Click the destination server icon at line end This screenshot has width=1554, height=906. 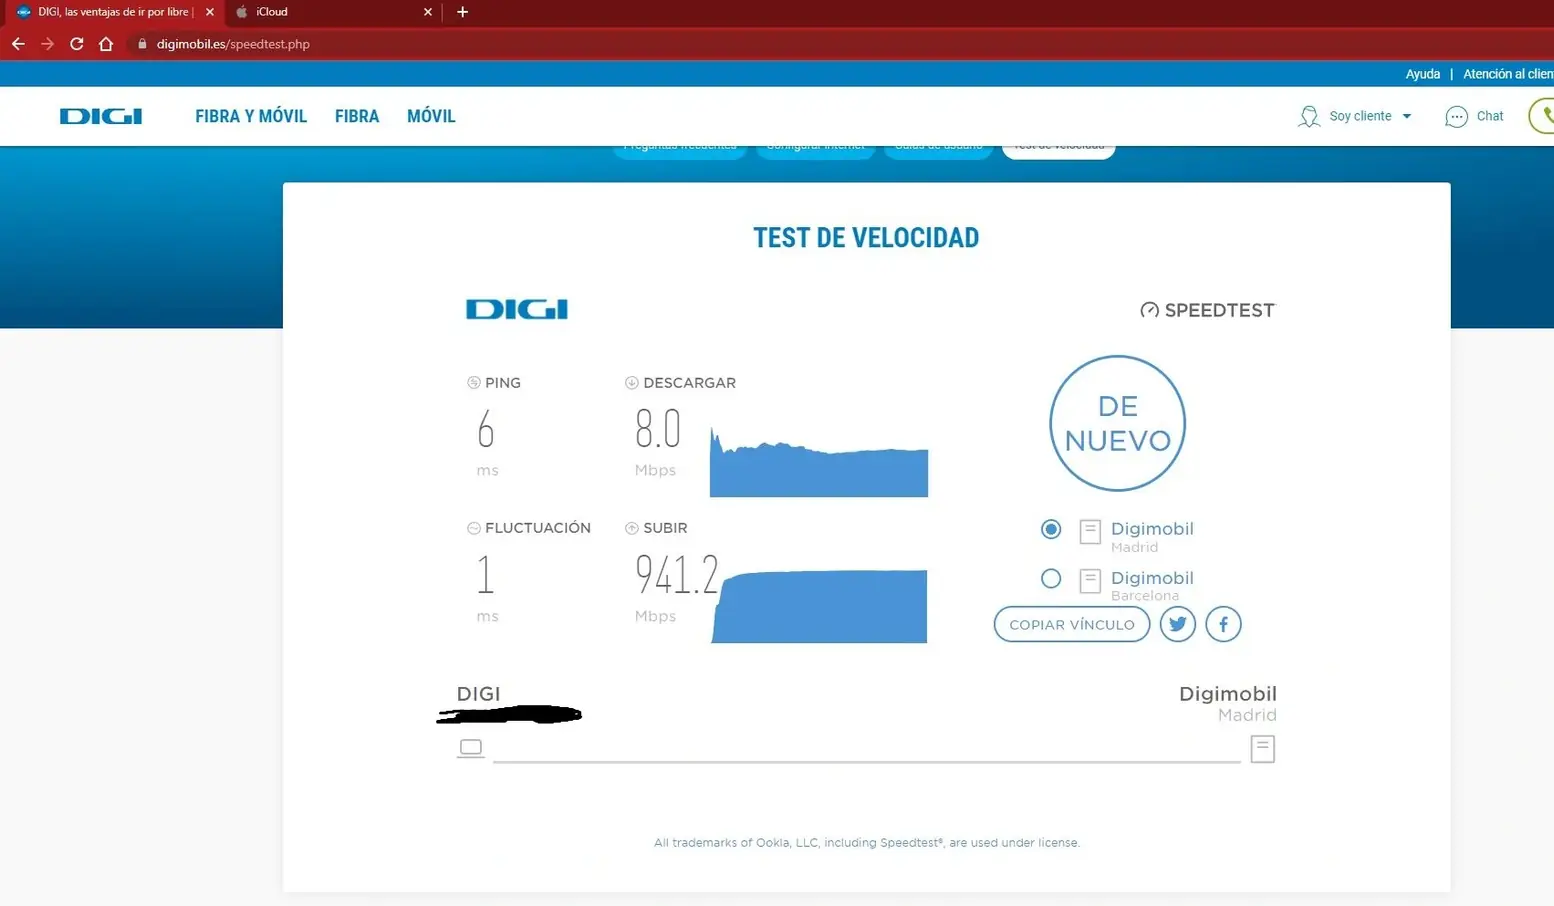(1262, 749)
